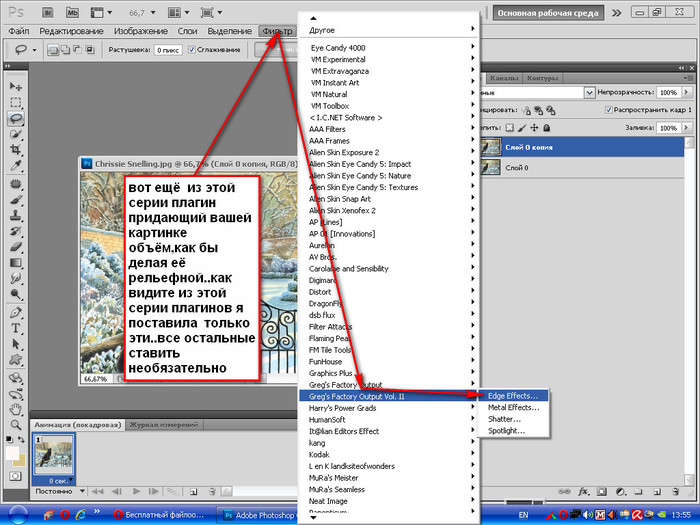Open the Непрозрачность slider arrow

[x=687, y=92]
